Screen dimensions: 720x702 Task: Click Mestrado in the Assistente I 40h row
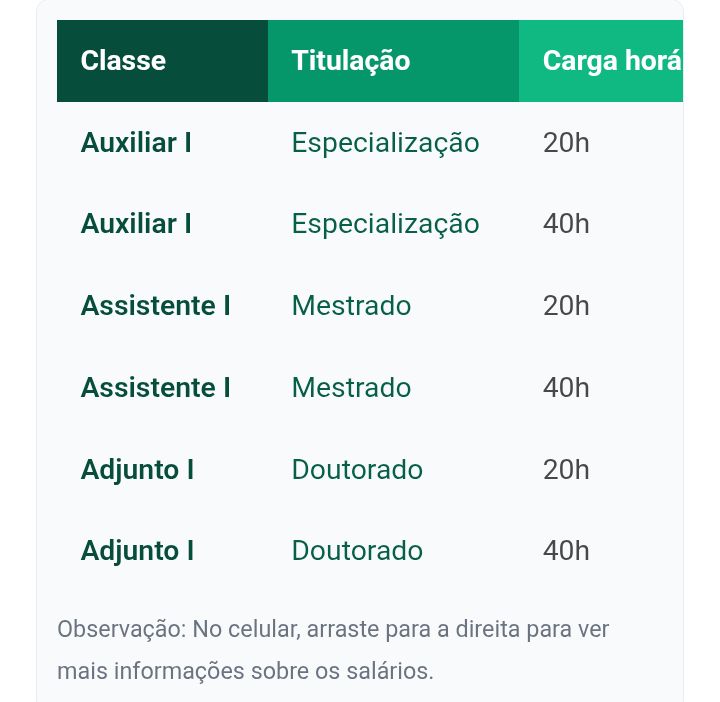click(351, 388)
